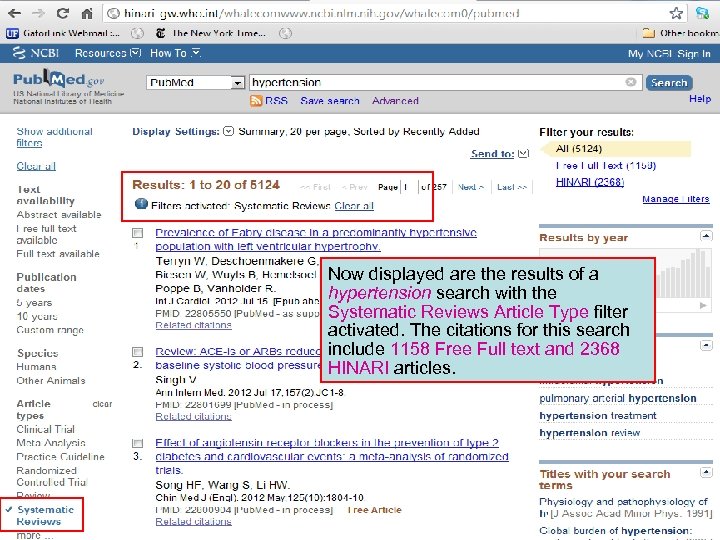Click Clear all in left sidebar
Image resolution: width=720 pixels, height=540 pixels.
point(36,166)
